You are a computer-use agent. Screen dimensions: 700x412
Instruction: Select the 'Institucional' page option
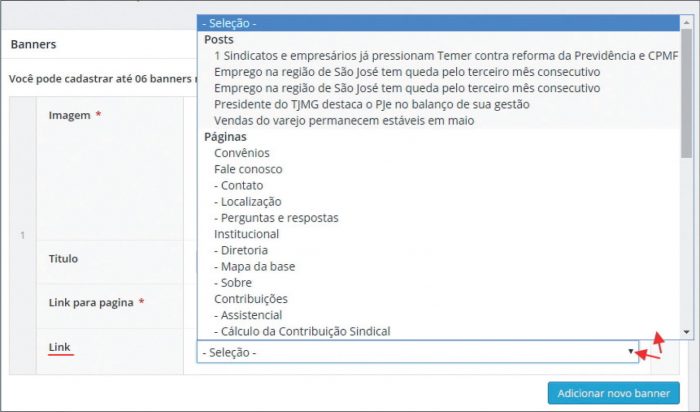[247, 233]
